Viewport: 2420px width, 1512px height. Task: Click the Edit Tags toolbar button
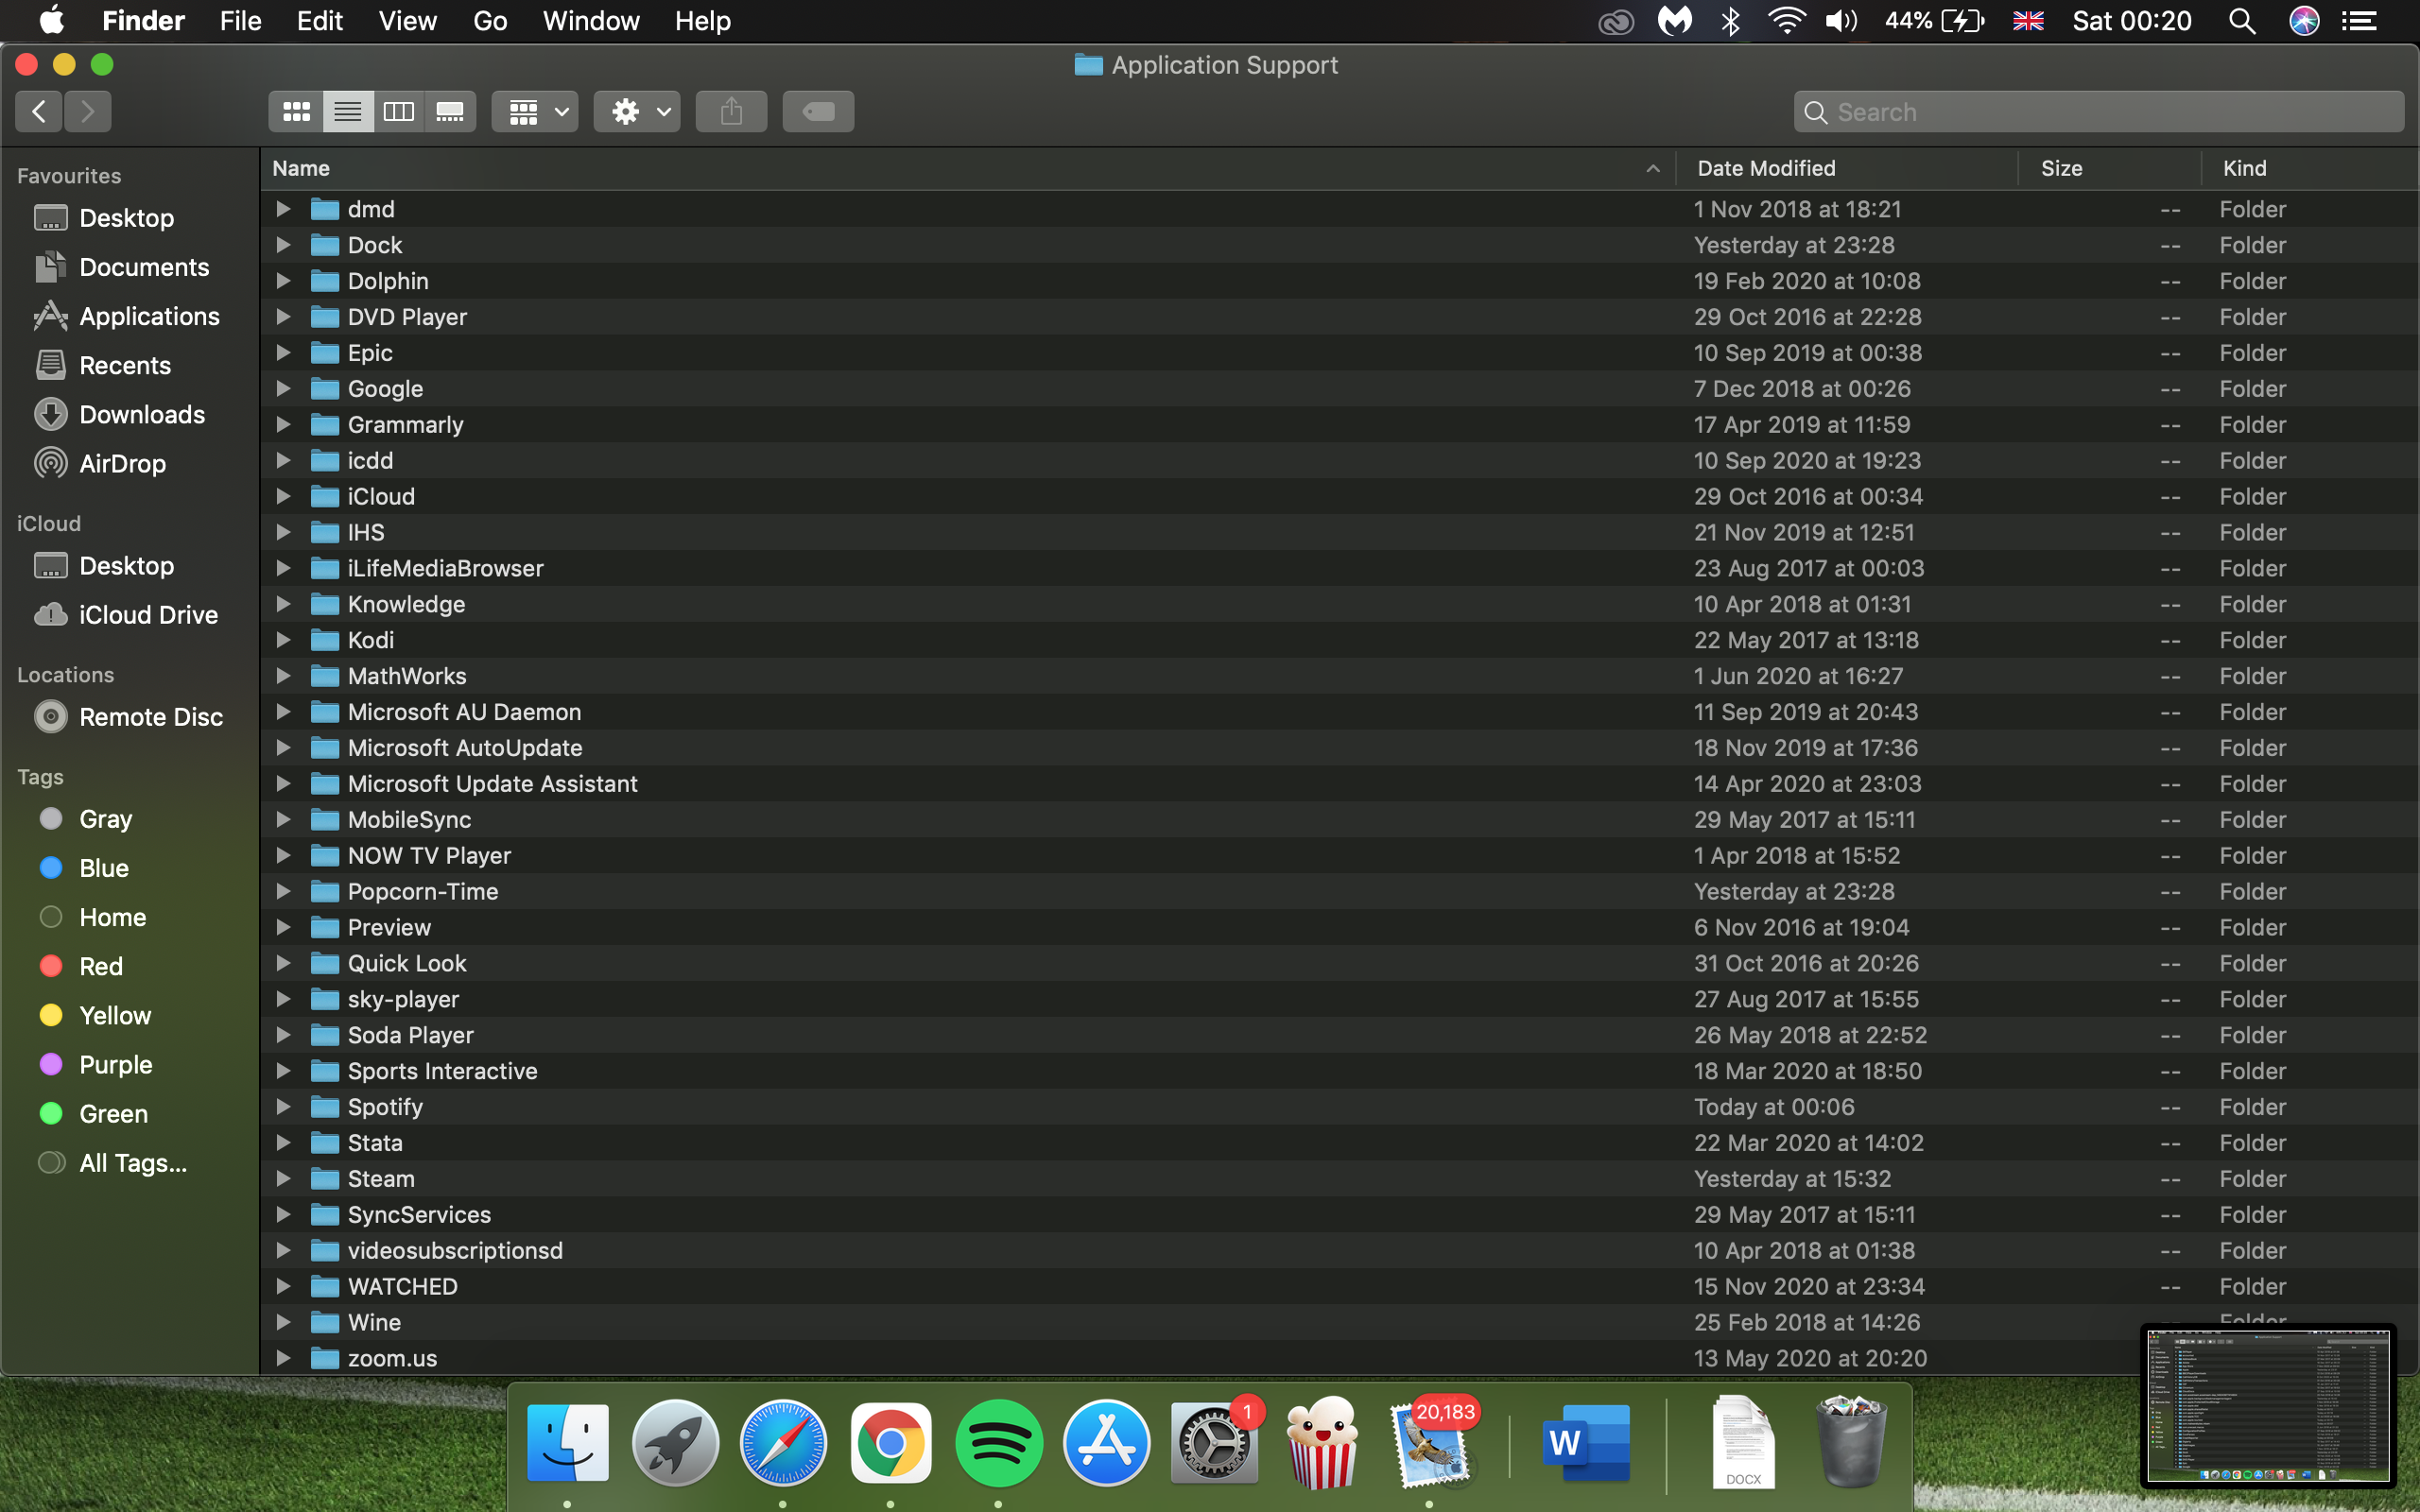coord(818,111)
